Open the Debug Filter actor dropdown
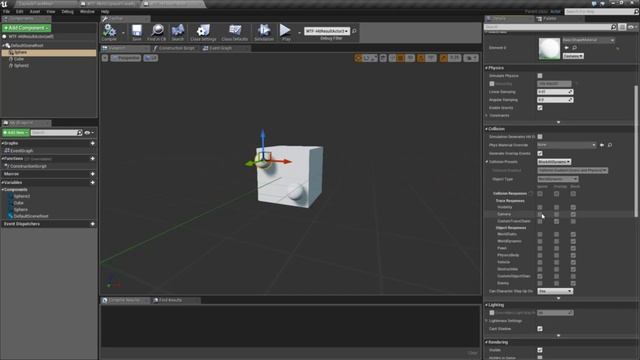Image resolution: width=640 pixels, height=360 pixels. [327, 31]
